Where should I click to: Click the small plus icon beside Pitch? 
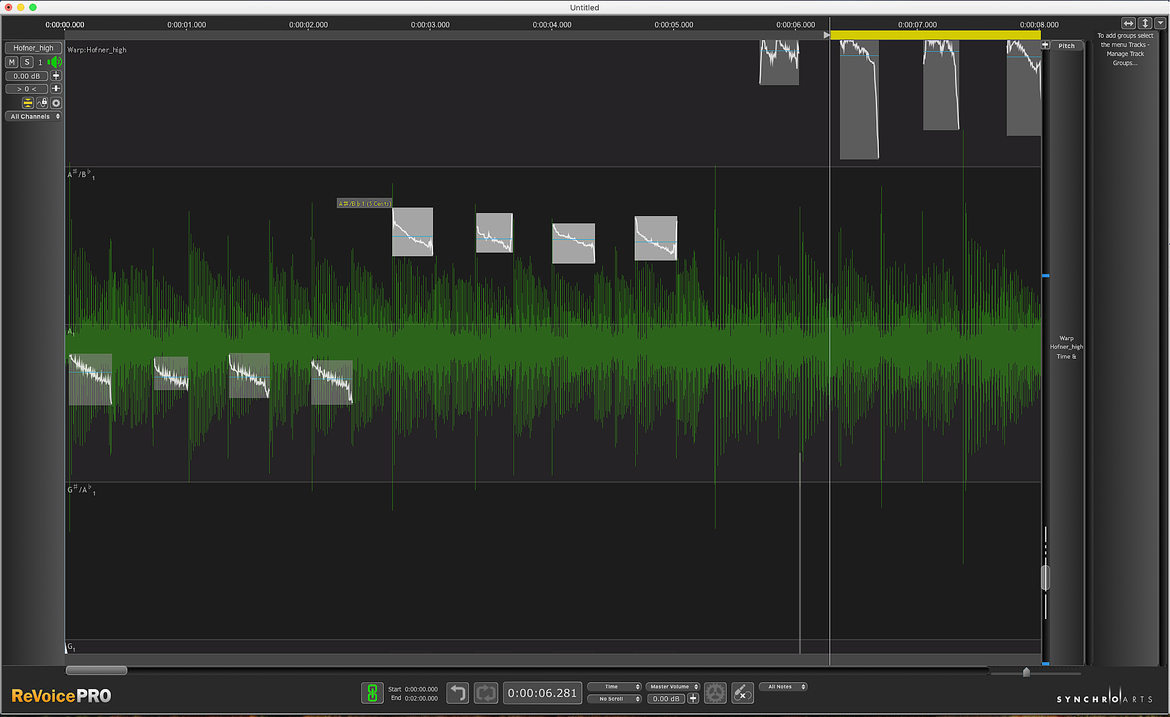coord(1045,46)
